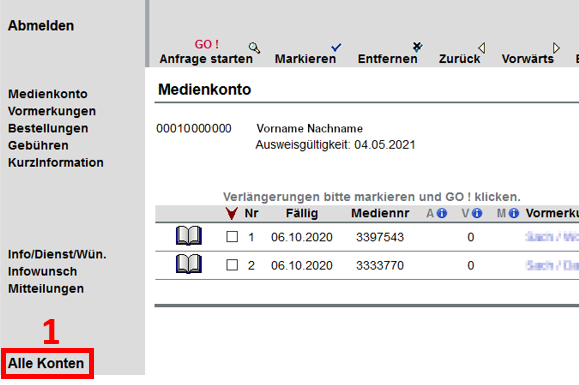Click the name Vorname Nachname

tap(309, 128)
